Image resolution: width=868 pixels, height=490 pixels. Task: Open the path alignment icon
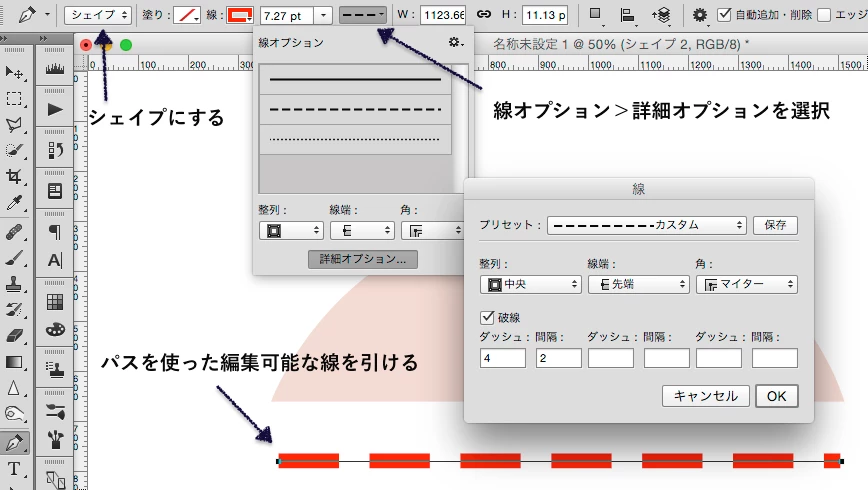[627, 15]
